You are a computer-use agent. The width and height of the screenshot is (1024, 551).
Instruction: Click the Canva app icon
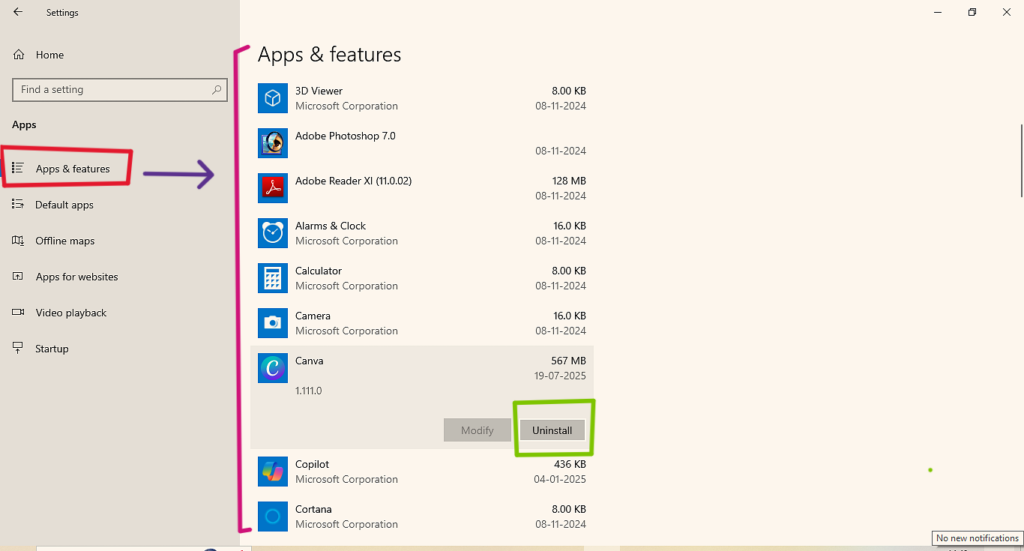[272, 368]
